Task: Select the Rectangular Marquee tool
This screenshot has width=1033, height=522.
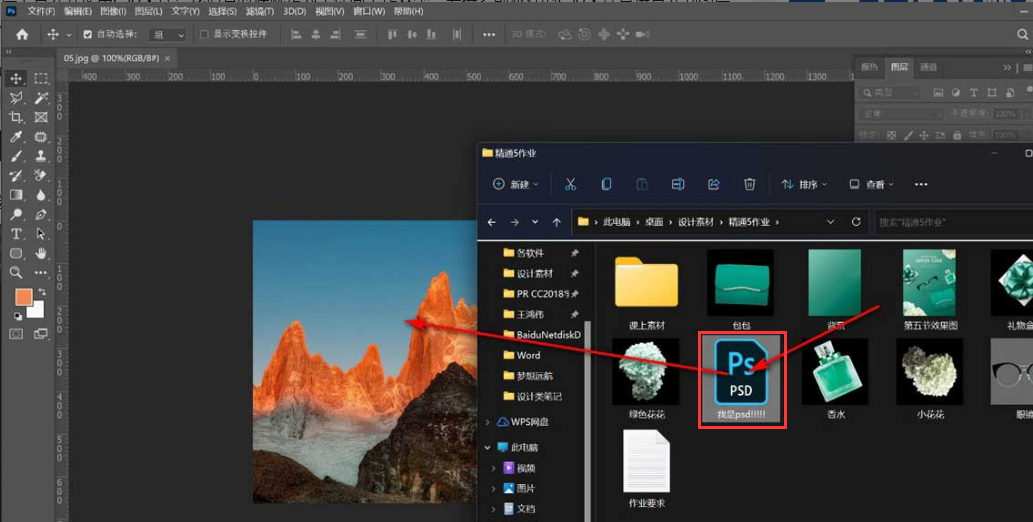Action: pos(41,79)
